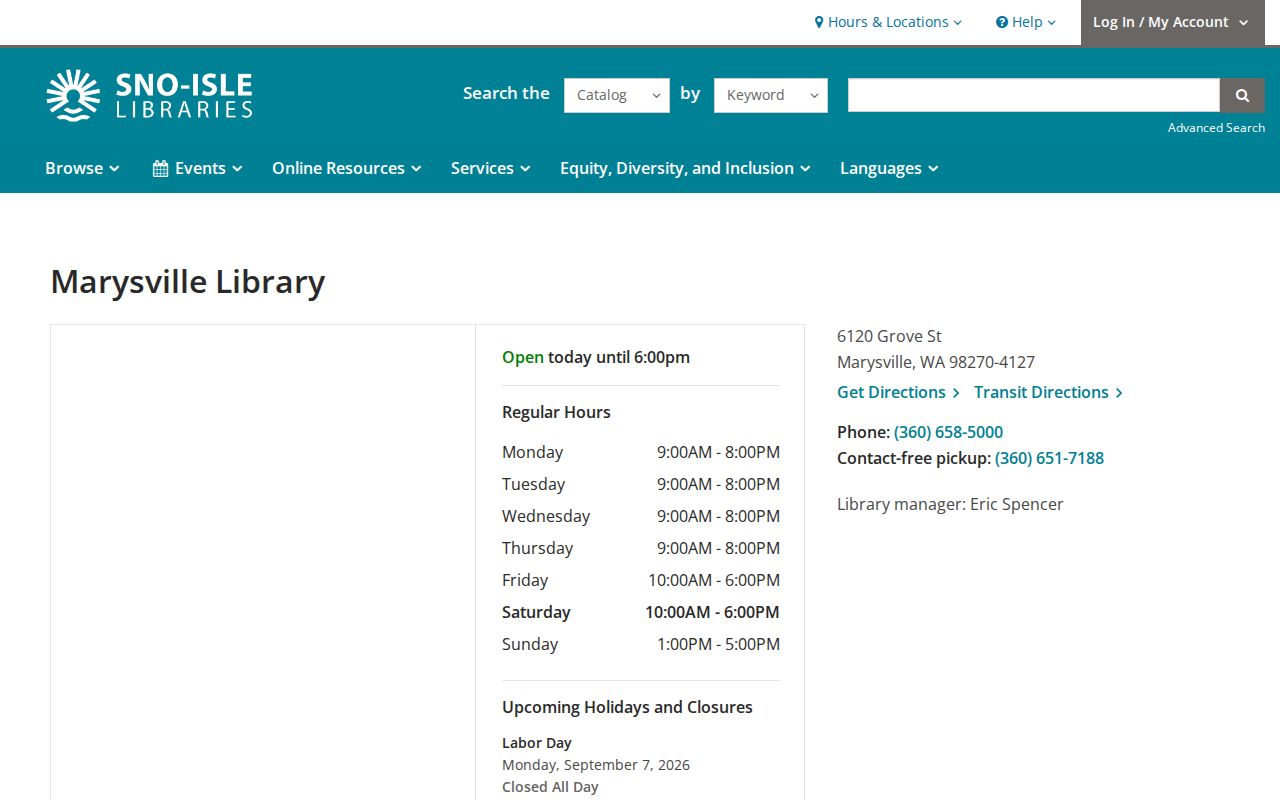Viewport: 1280px width, 800px height.
Task: Expand the Help menu
Action: click(1026, 22)
